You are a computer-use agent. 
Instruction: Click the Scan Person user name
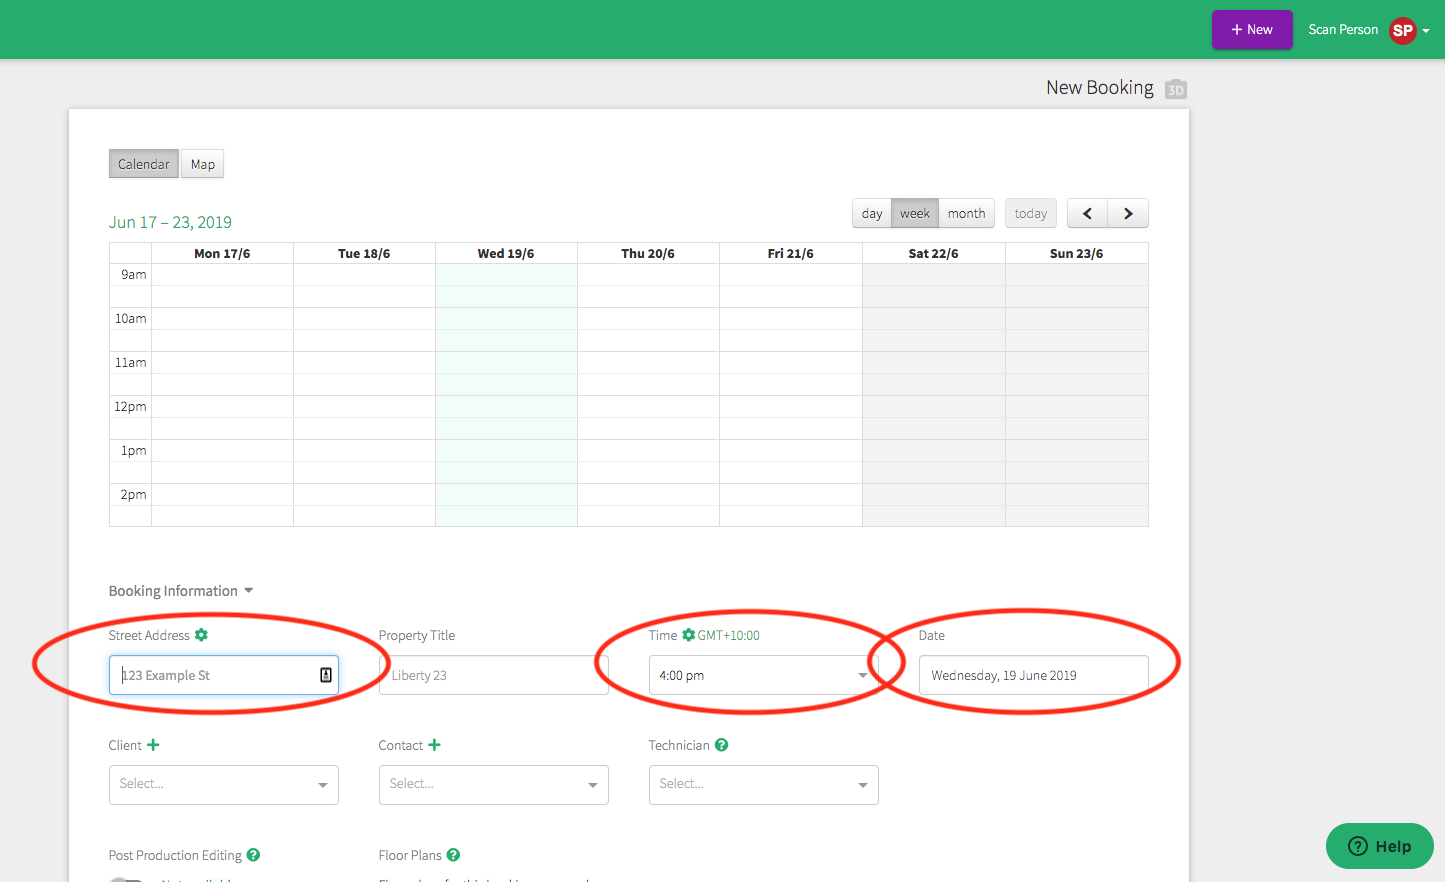1343,30
